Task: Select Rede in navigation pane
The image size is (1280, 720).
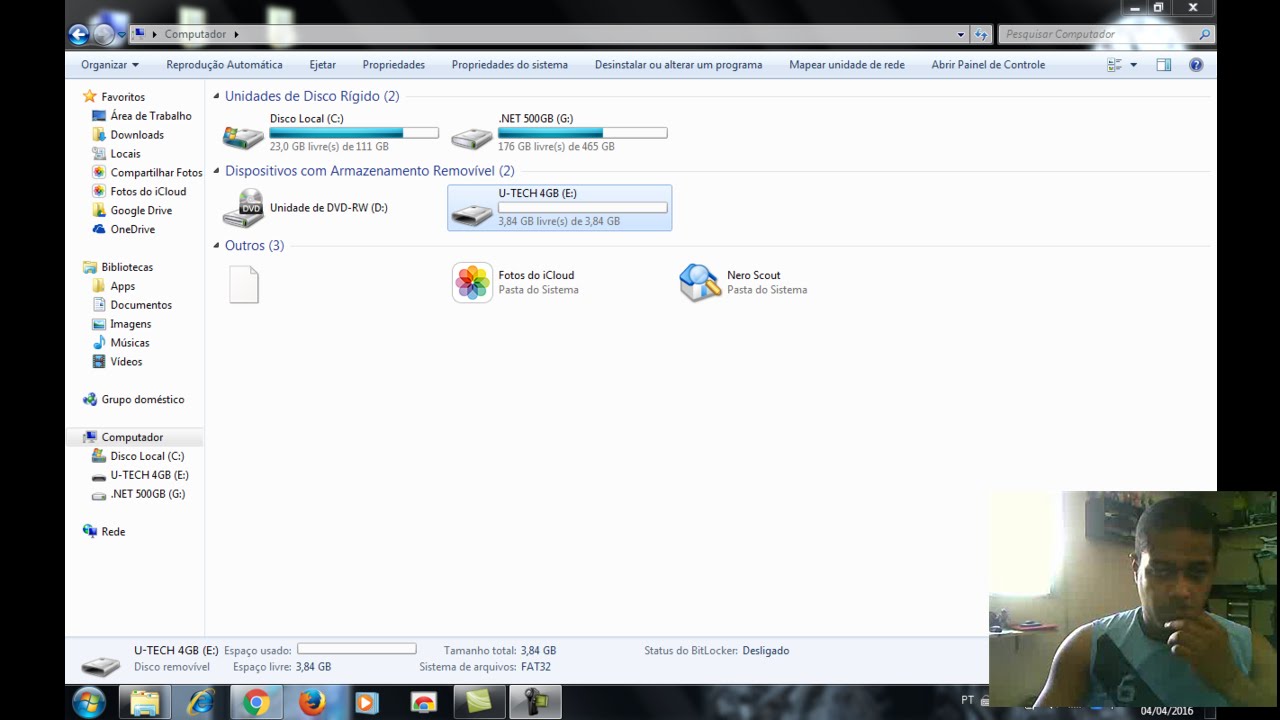Action: pyautogui.click(x=113, y=532)
